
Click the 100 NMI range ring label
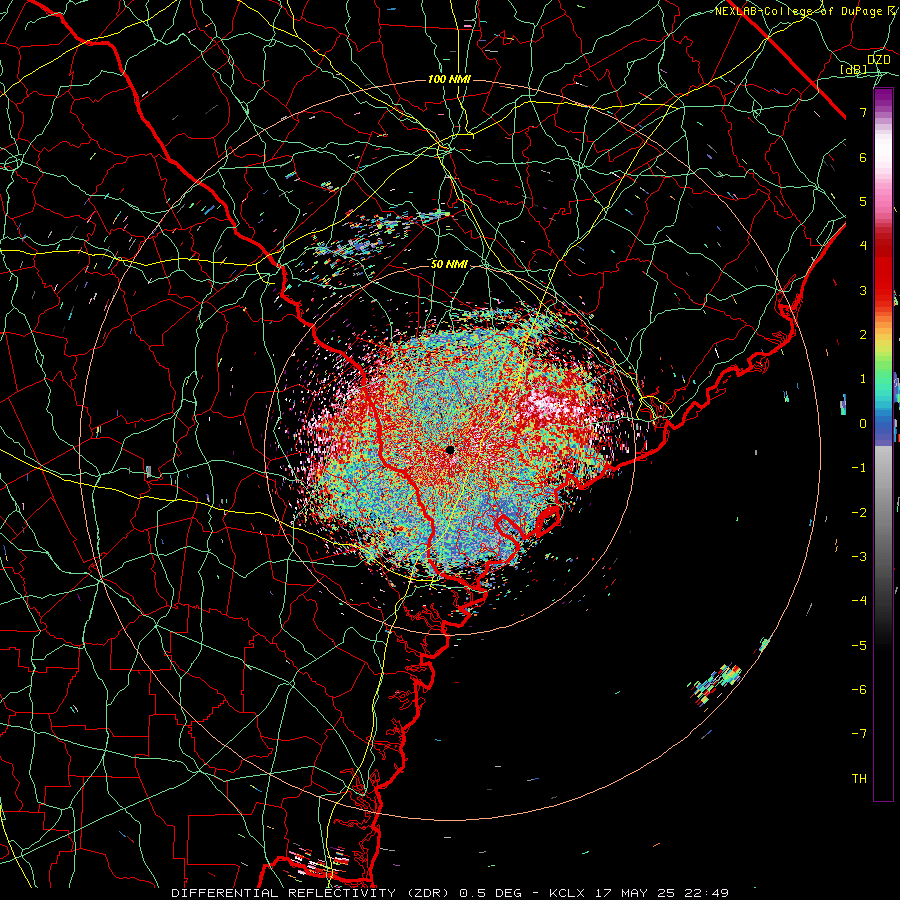coord(449,79)
